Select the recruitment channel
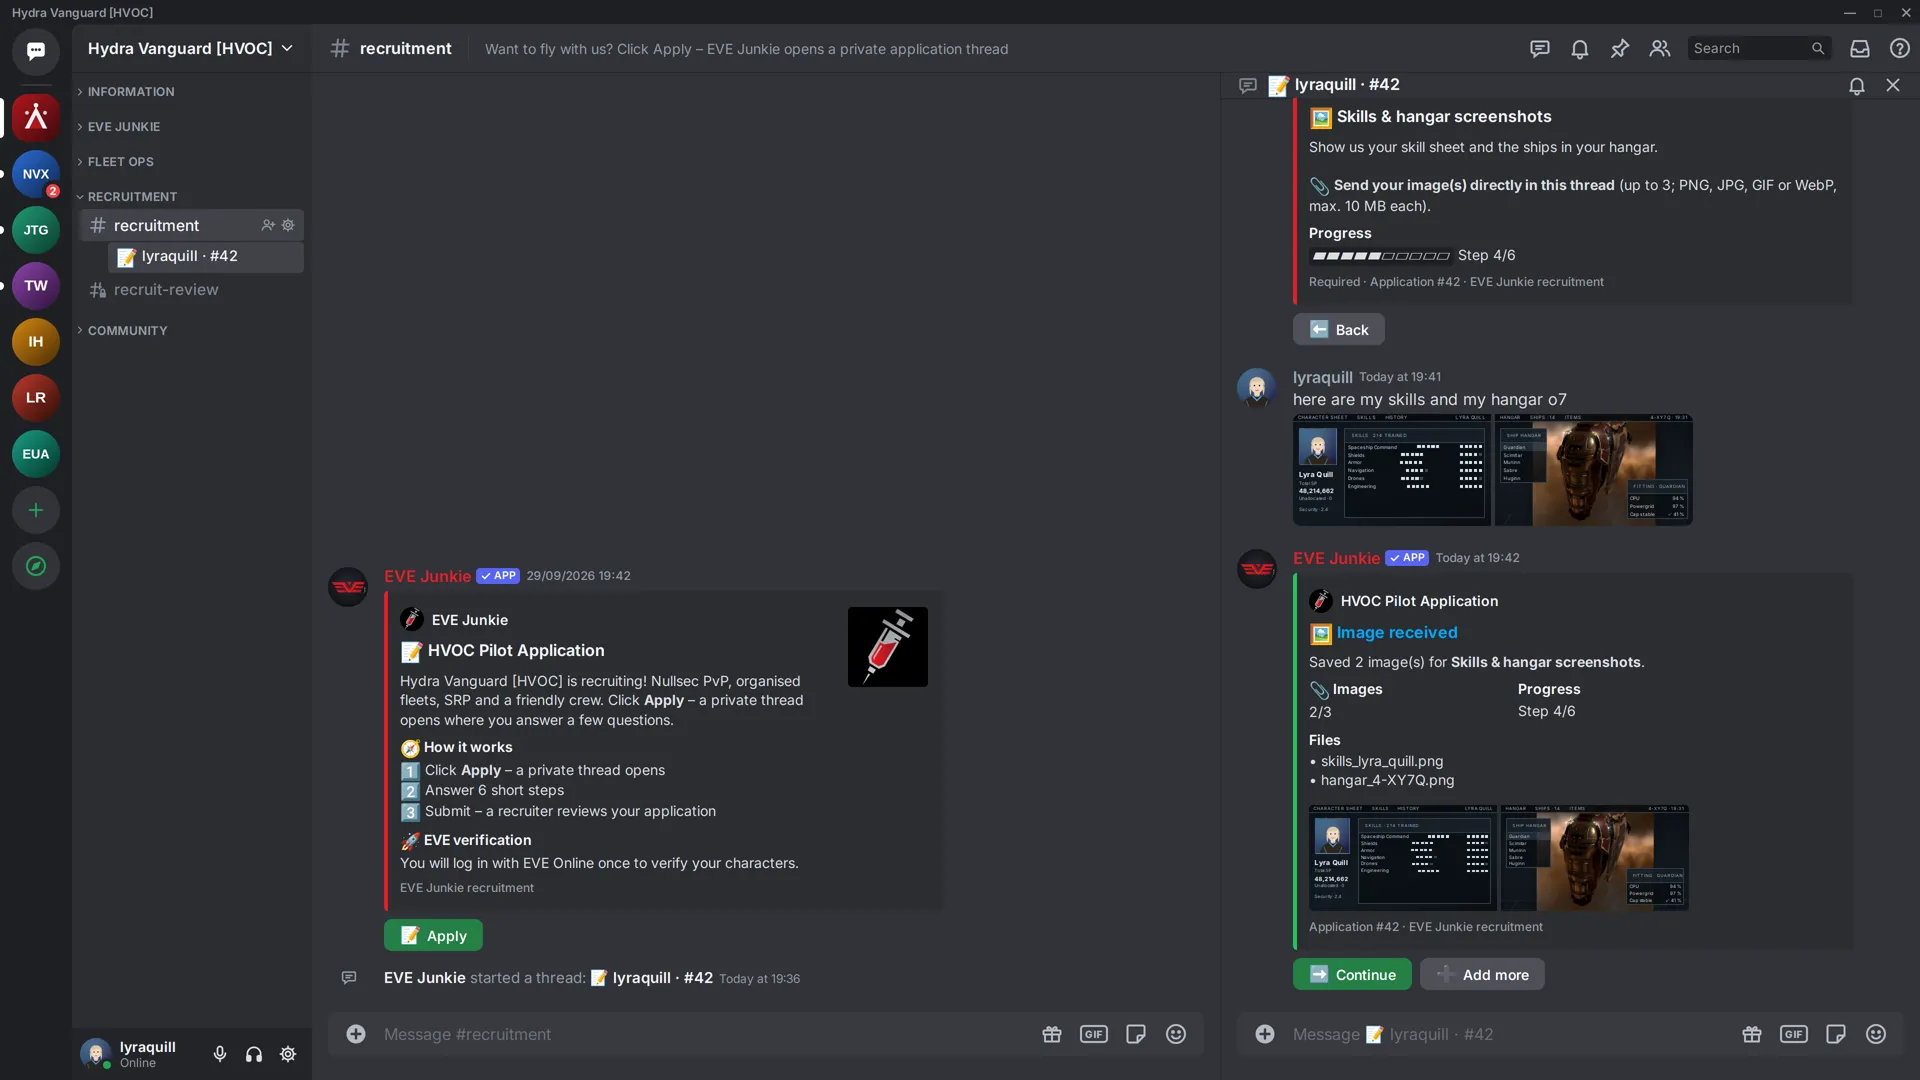Viewport: 1920px width, 1080px height. 192,225
